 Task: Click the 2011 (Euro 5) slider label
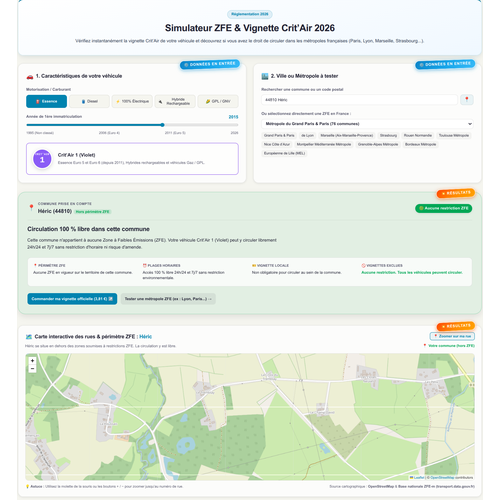coord(175,133)
